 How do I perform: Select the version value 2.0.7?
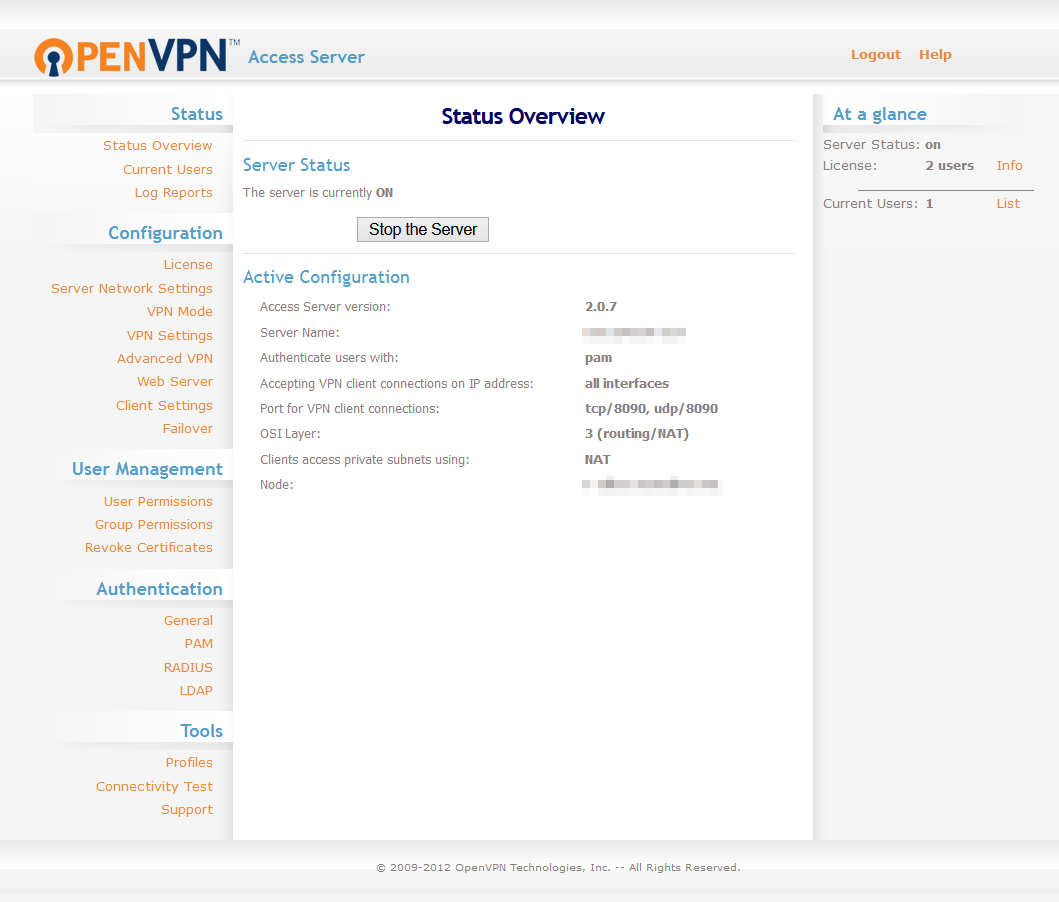pos(600,307)
